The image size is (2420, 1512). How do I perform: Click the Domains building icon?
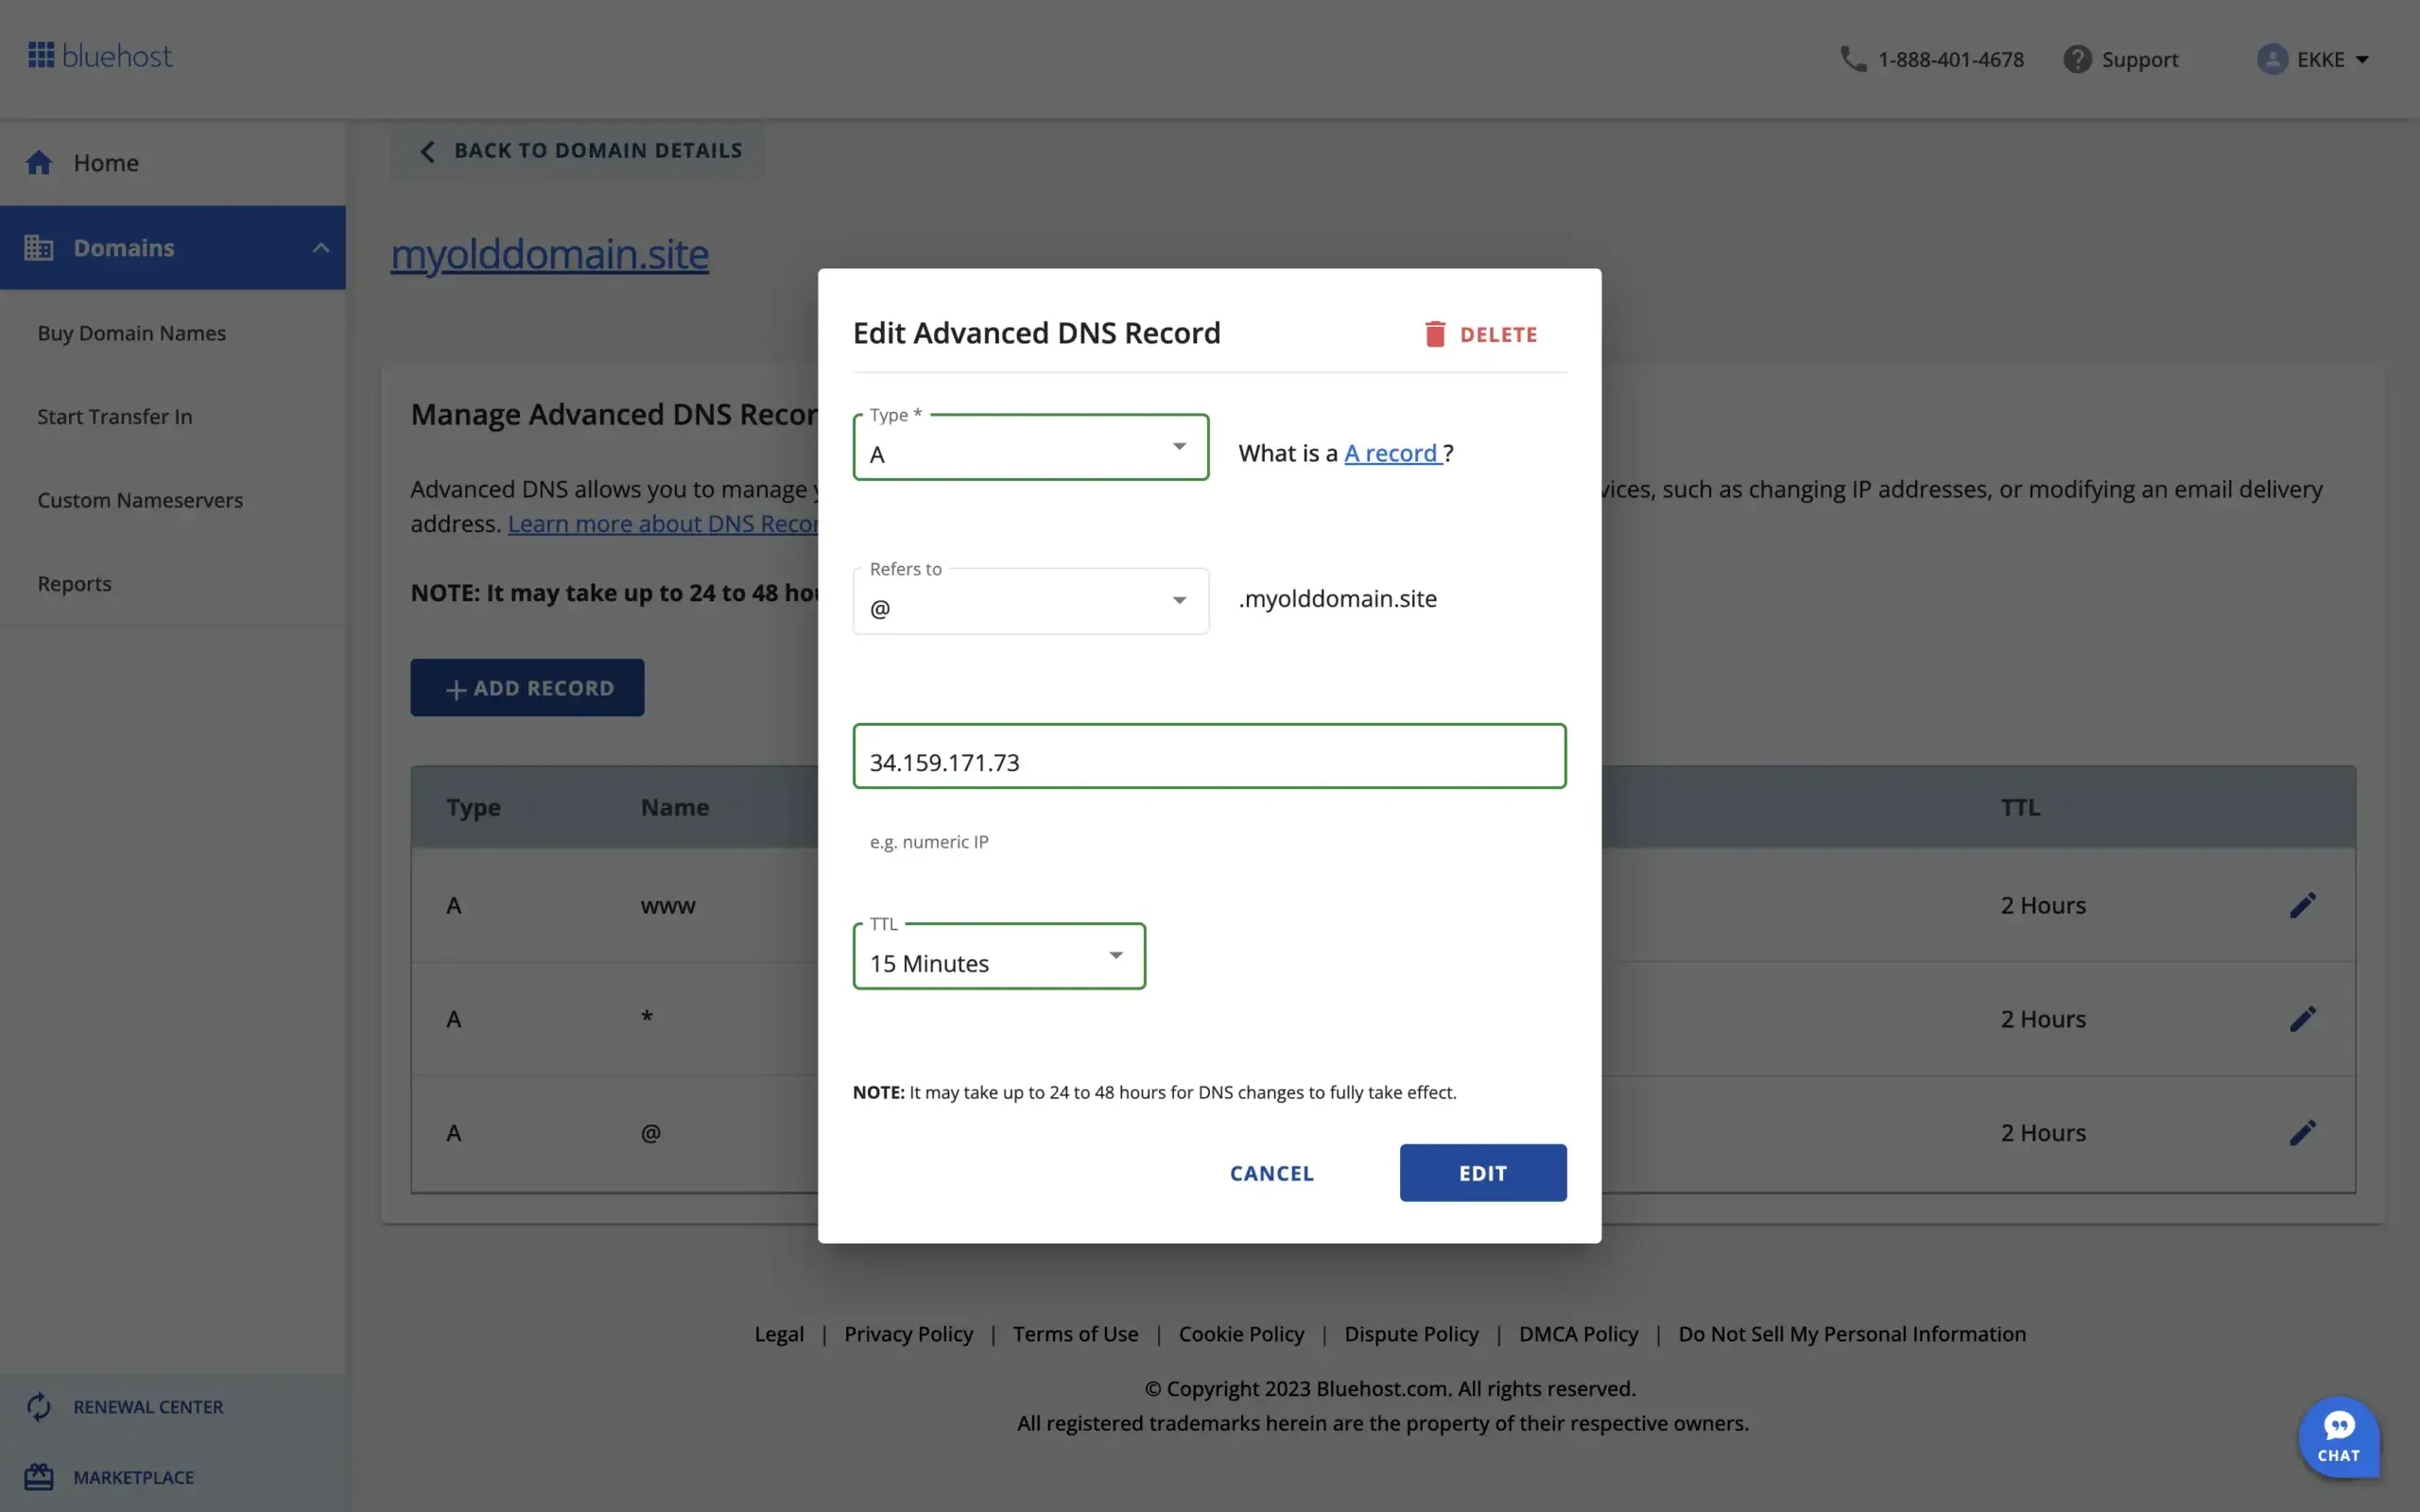(40, 247)
